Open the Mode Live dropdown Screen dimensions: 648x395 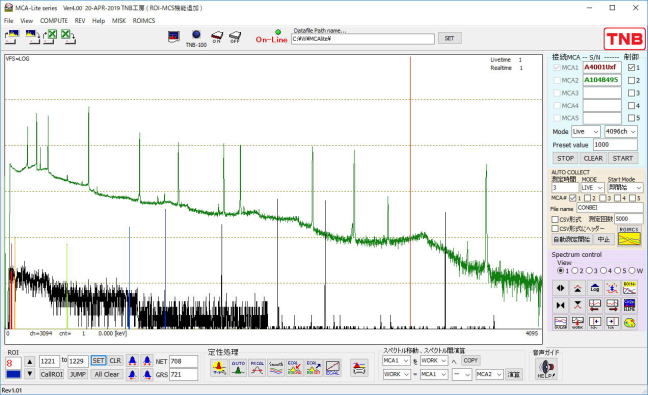point(585,131)
